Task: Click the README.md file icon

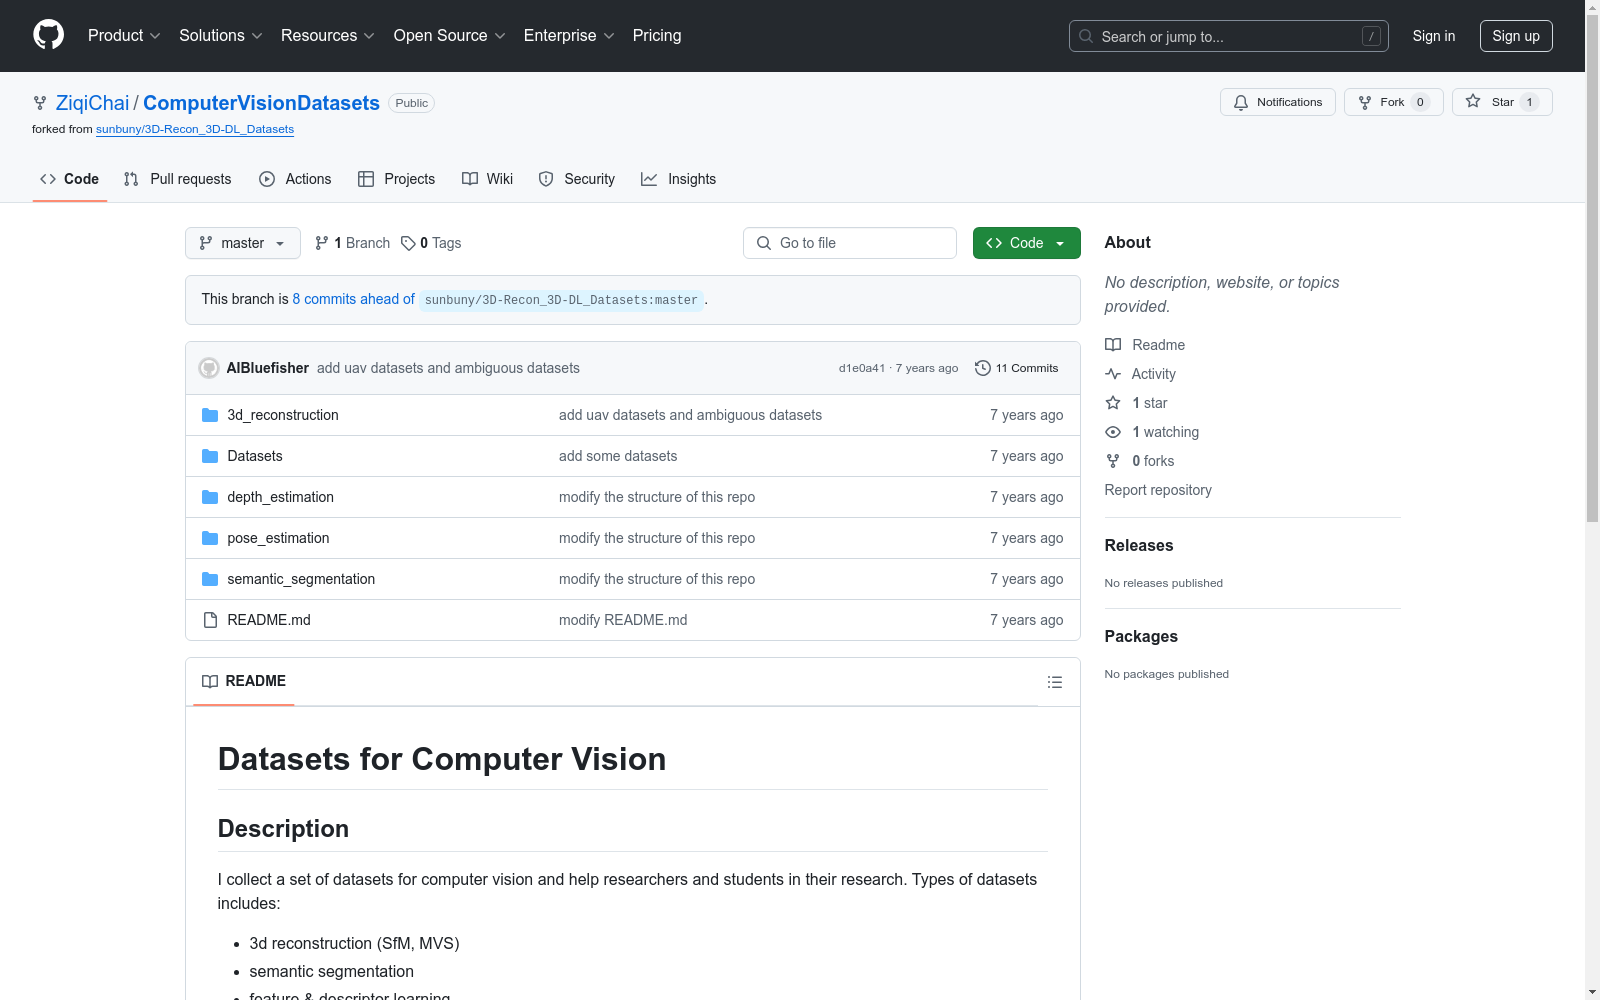Action: tap(210, 620)
